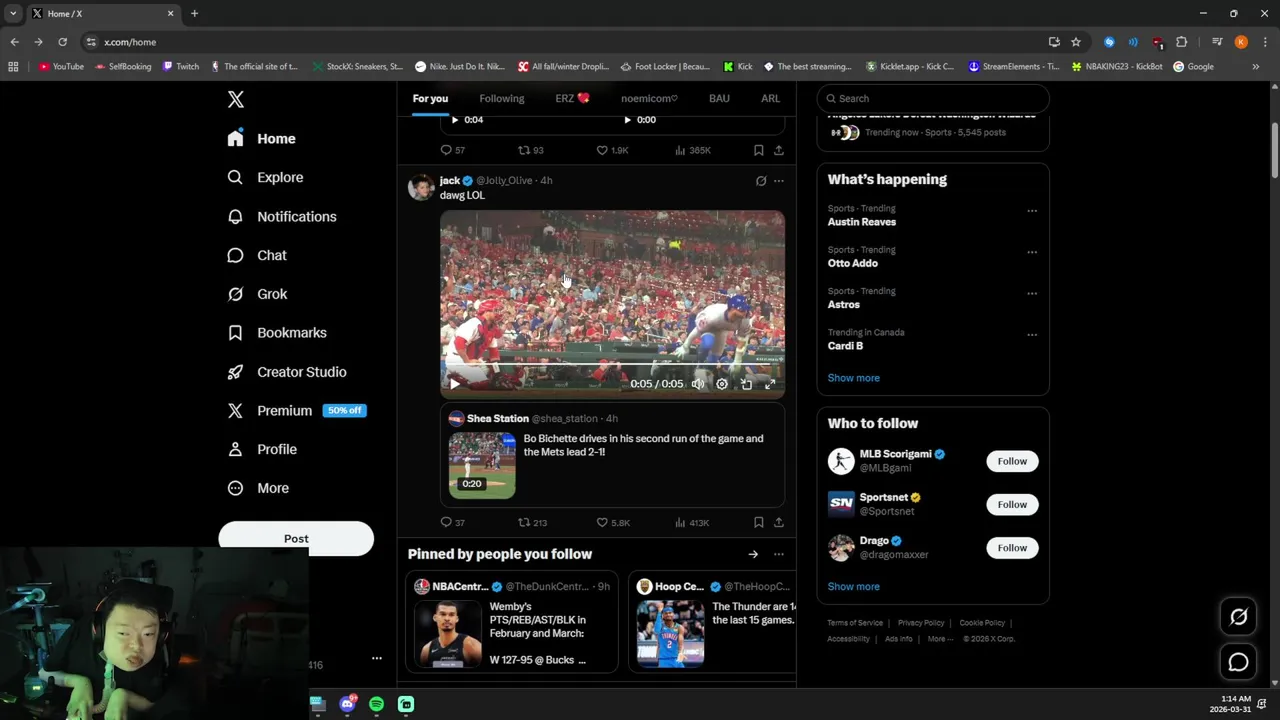Enter fullscreen on video

pyautogui.click(x=770, y=384)
